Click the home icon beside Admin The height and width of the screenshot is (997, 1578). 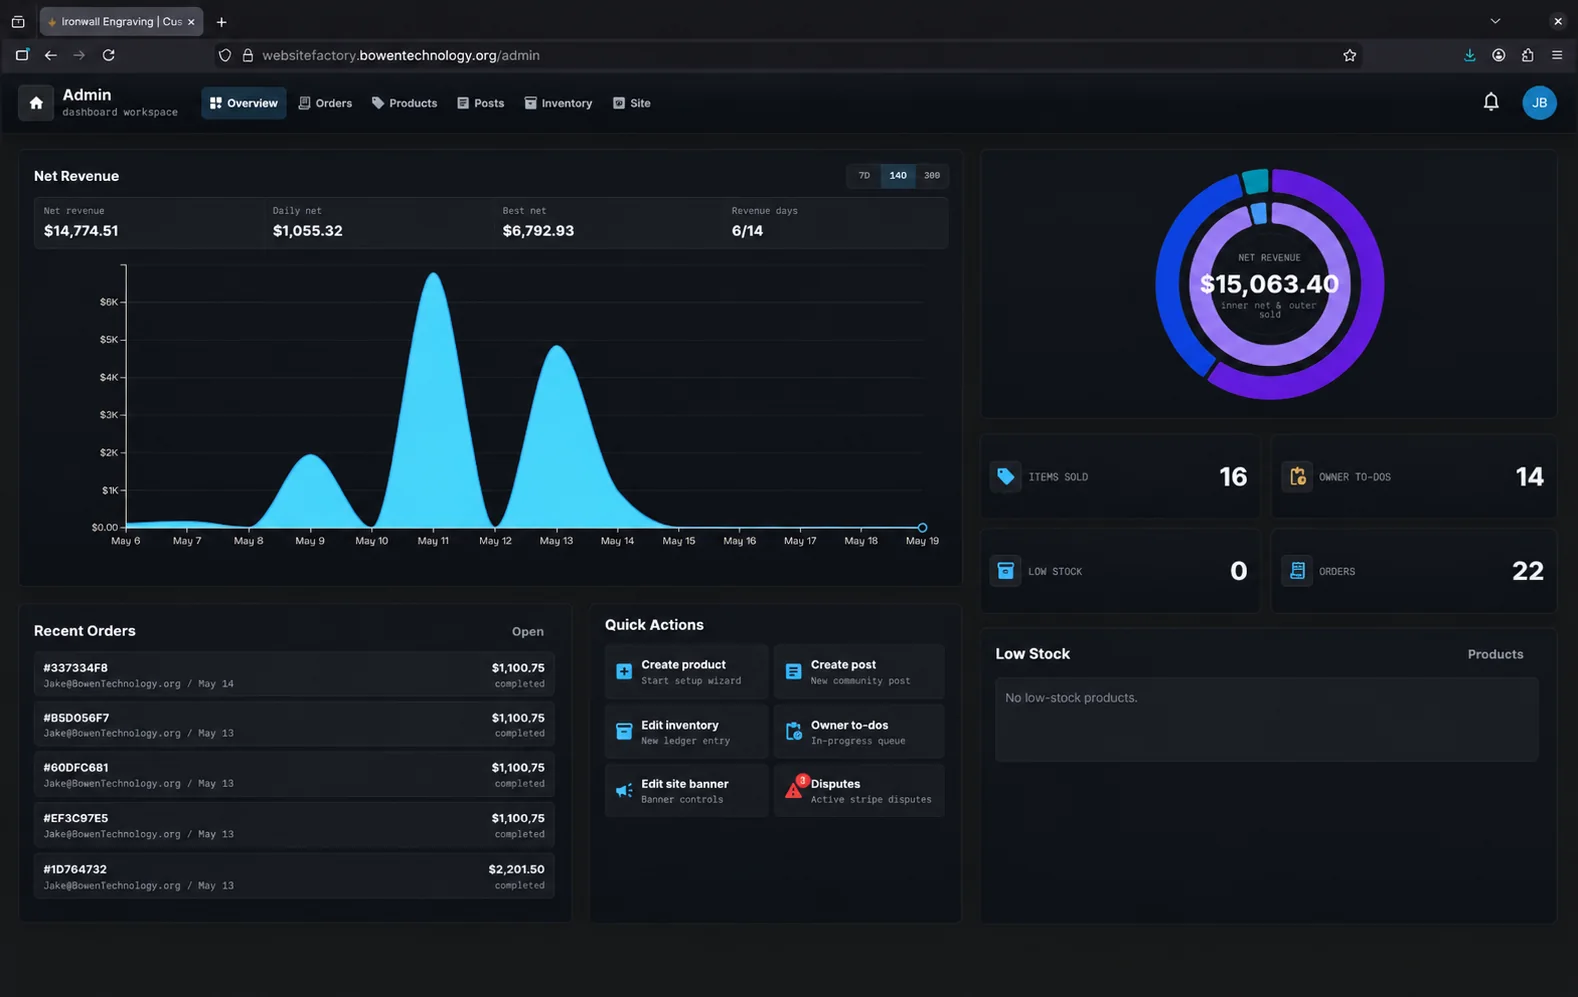[36, 103]
